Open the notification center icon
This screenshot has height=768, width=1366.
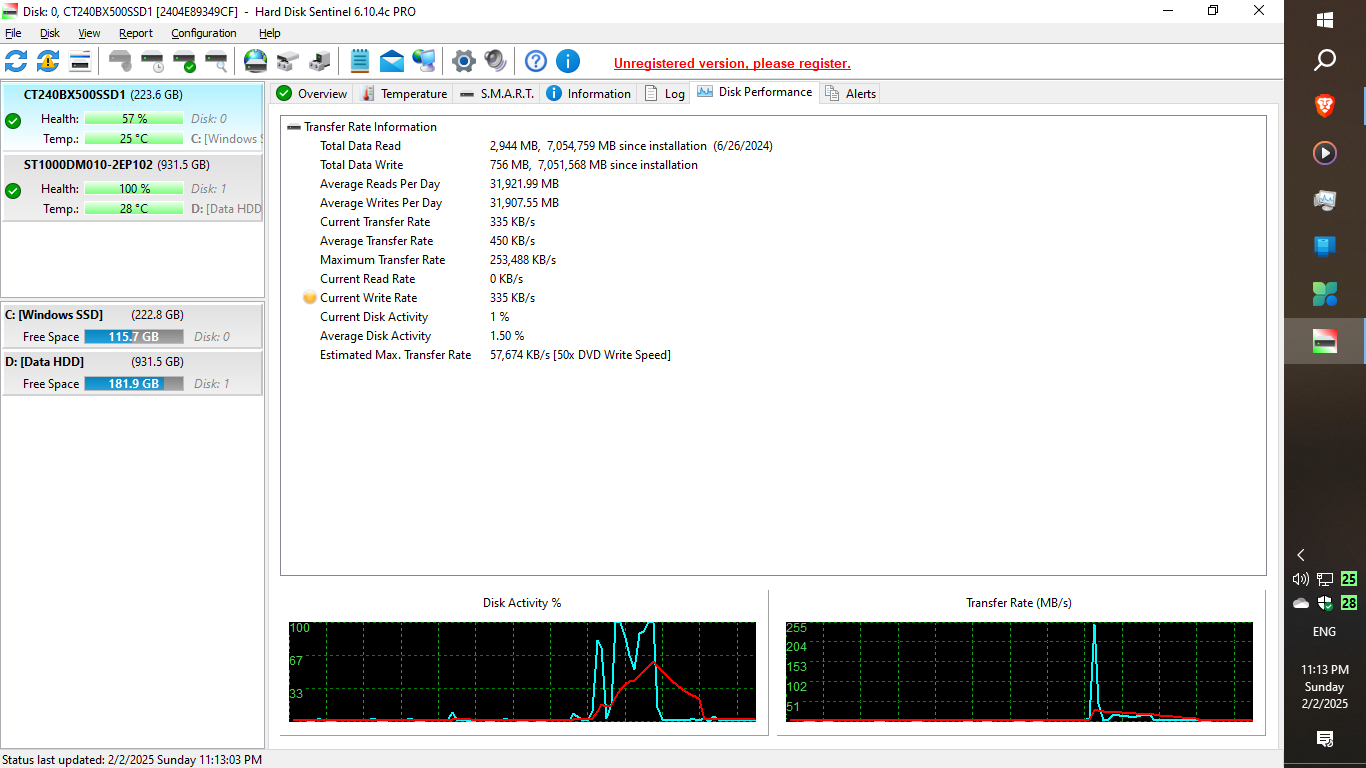click(x=1325, y=739)
